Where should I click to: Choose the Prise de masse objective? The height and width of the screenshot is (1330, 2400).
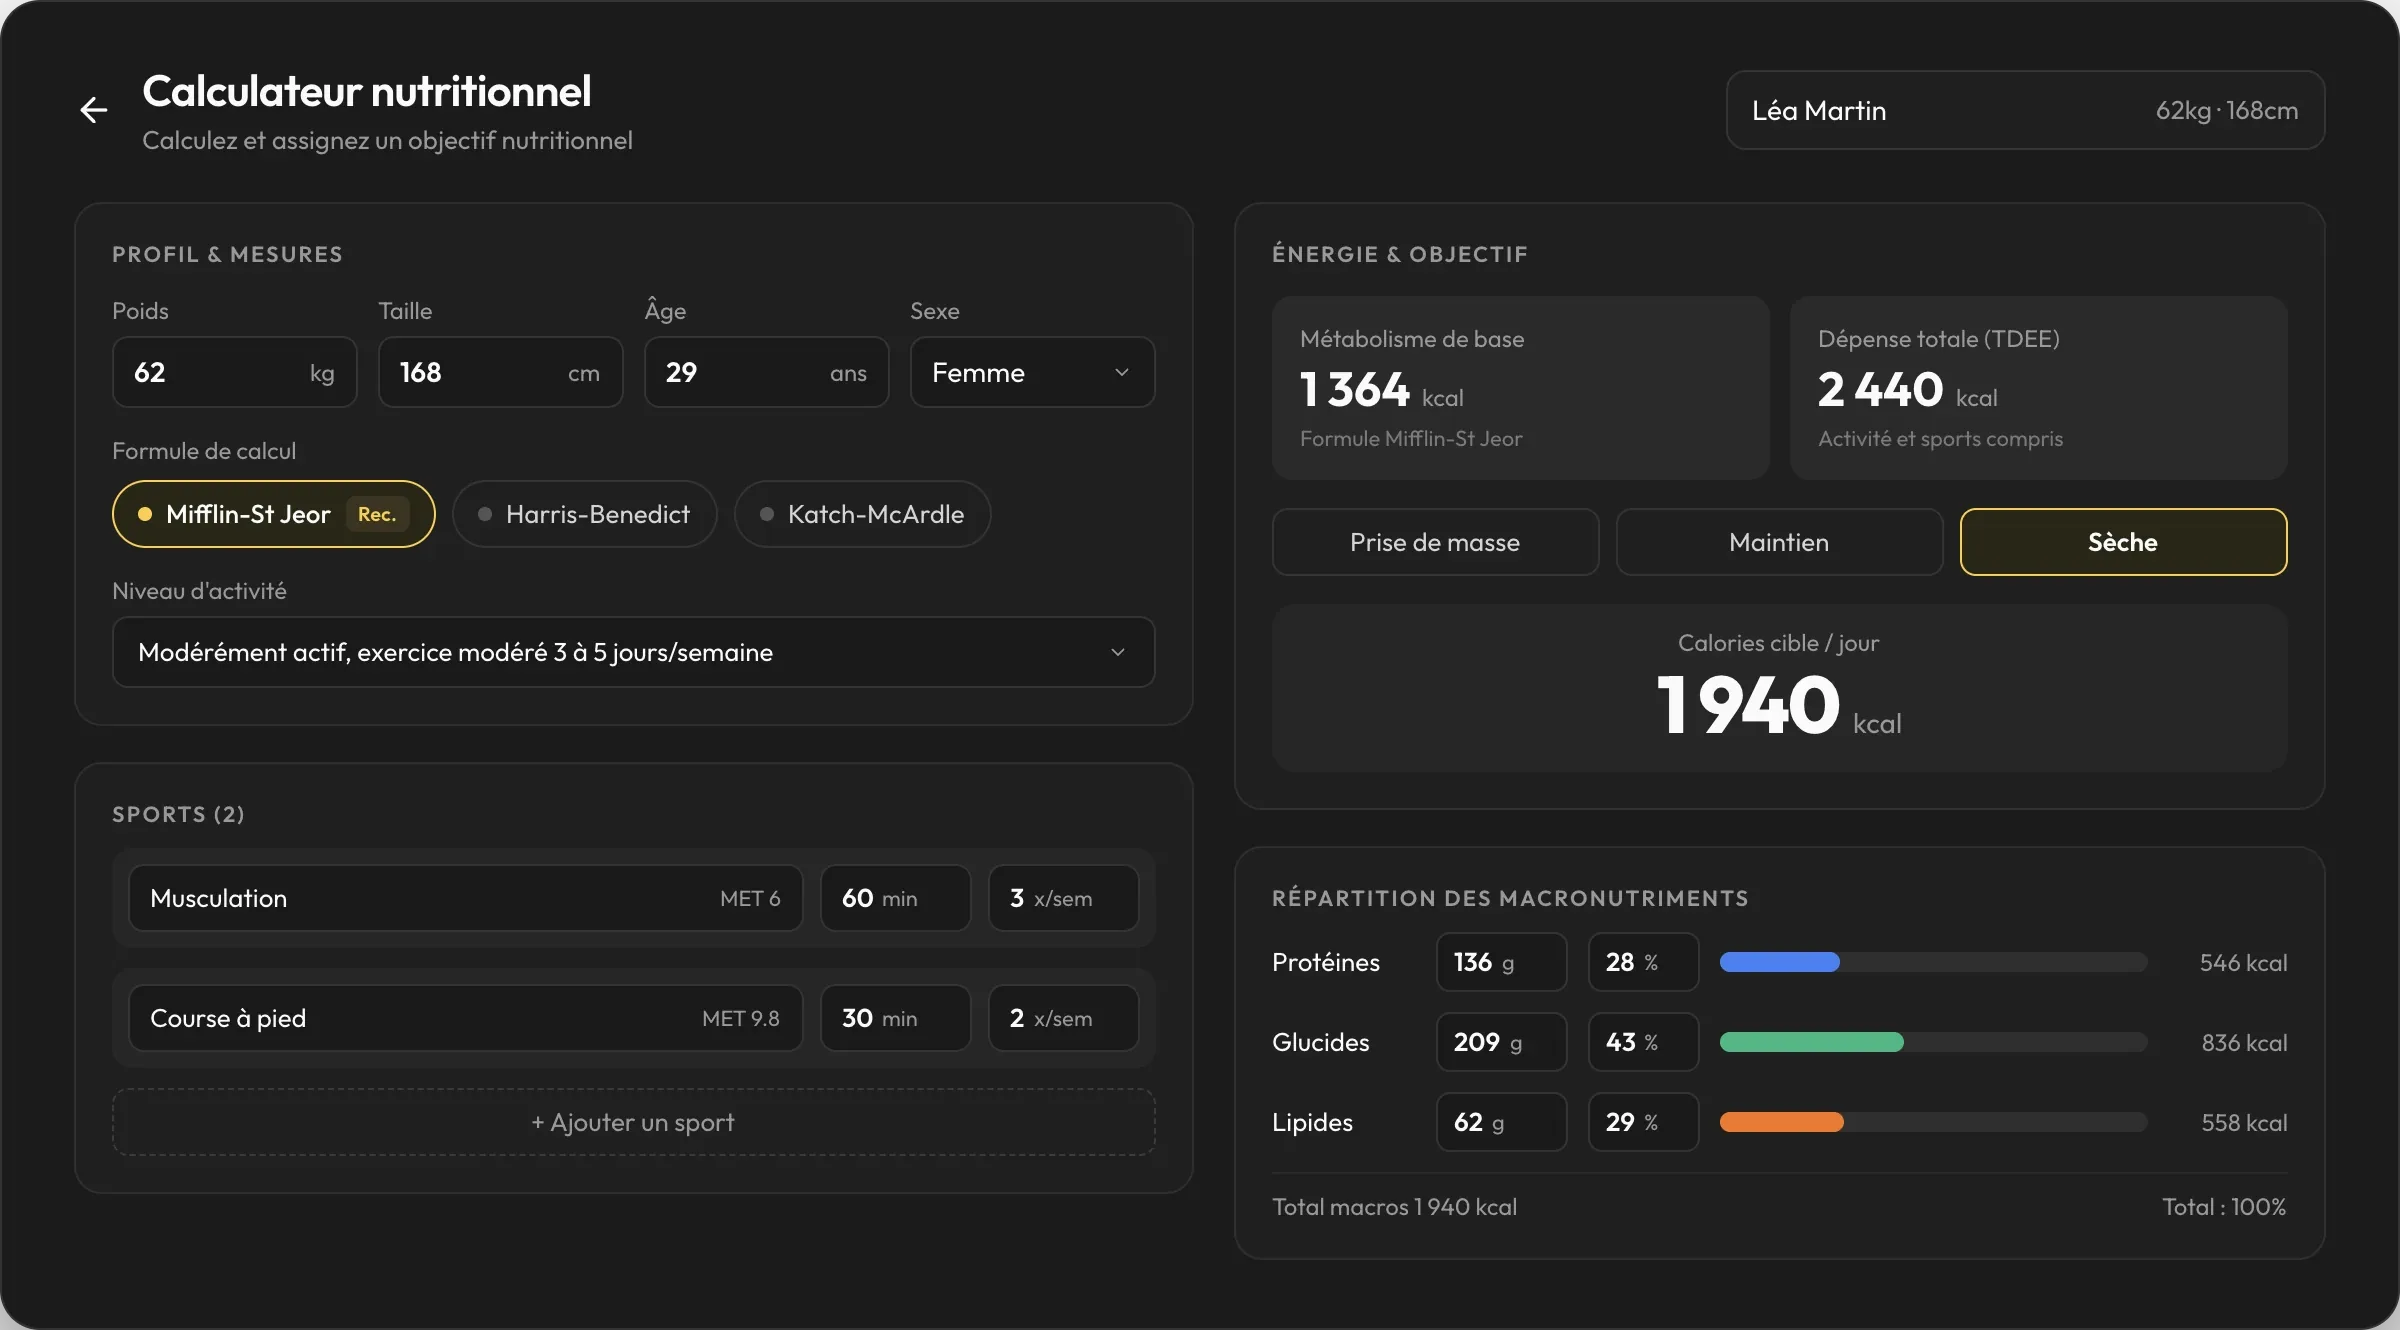pyautogui.click(x=1435, y=542)
